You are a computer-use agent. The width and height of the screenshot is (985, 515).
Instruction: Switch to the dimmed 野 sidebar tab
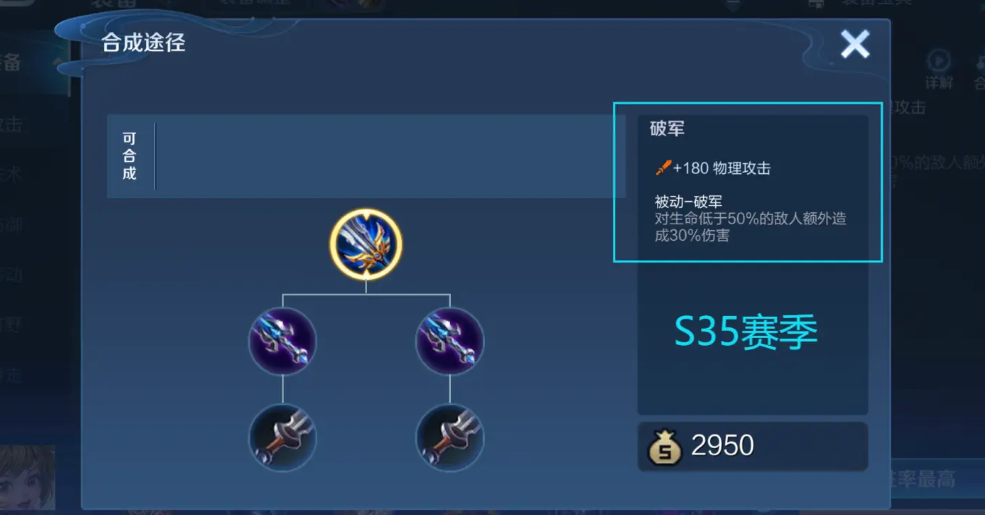coord(11,325)
